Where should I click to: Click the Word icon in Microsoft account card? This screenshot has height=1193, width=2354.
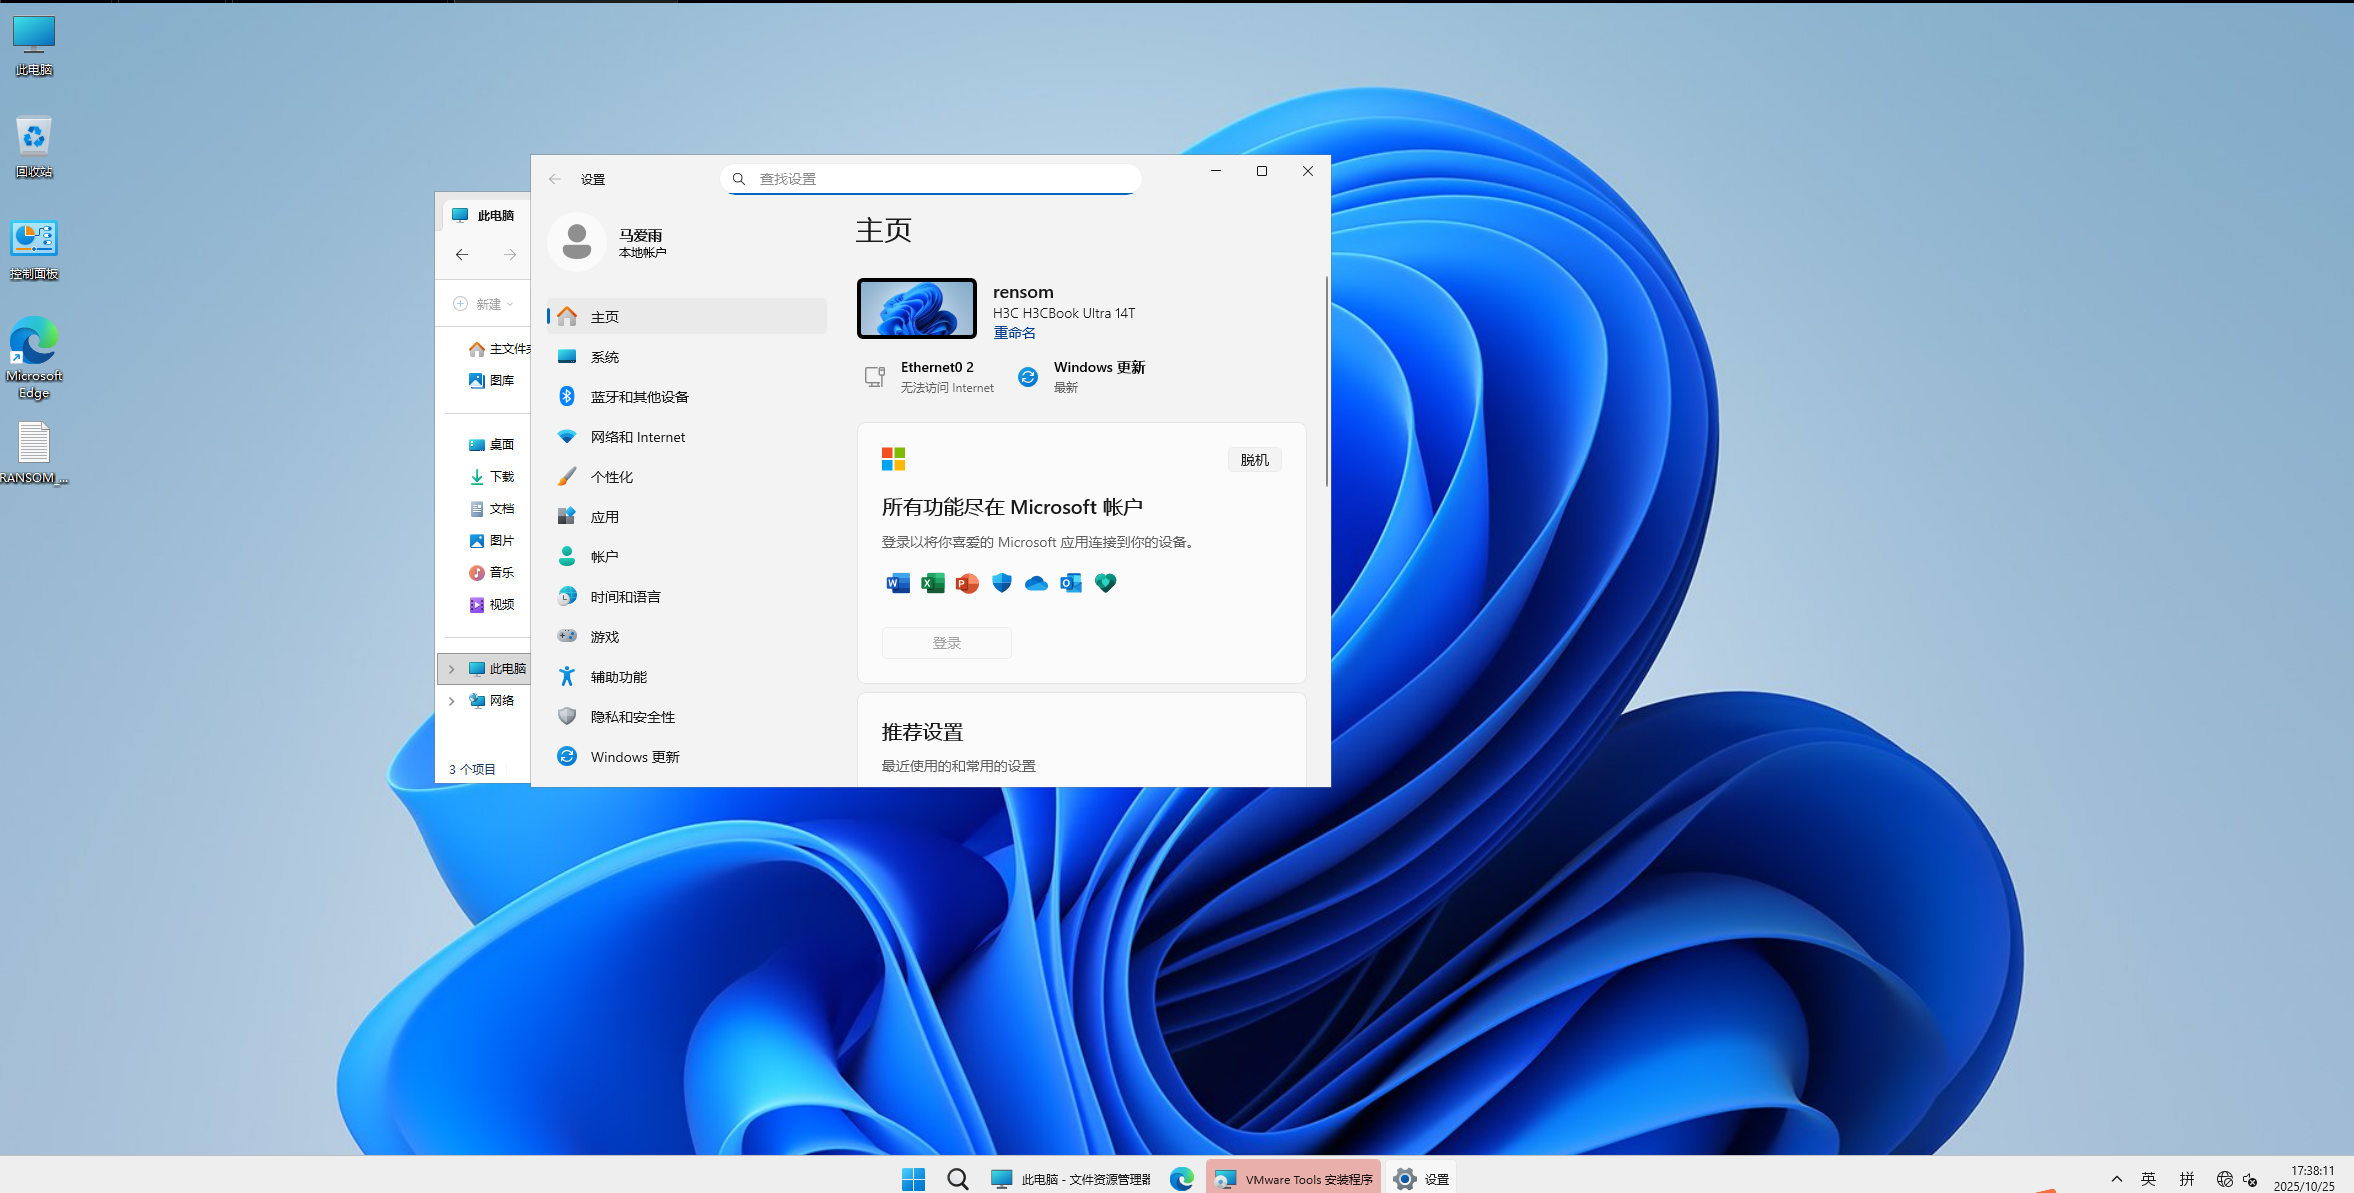[897, 583]
